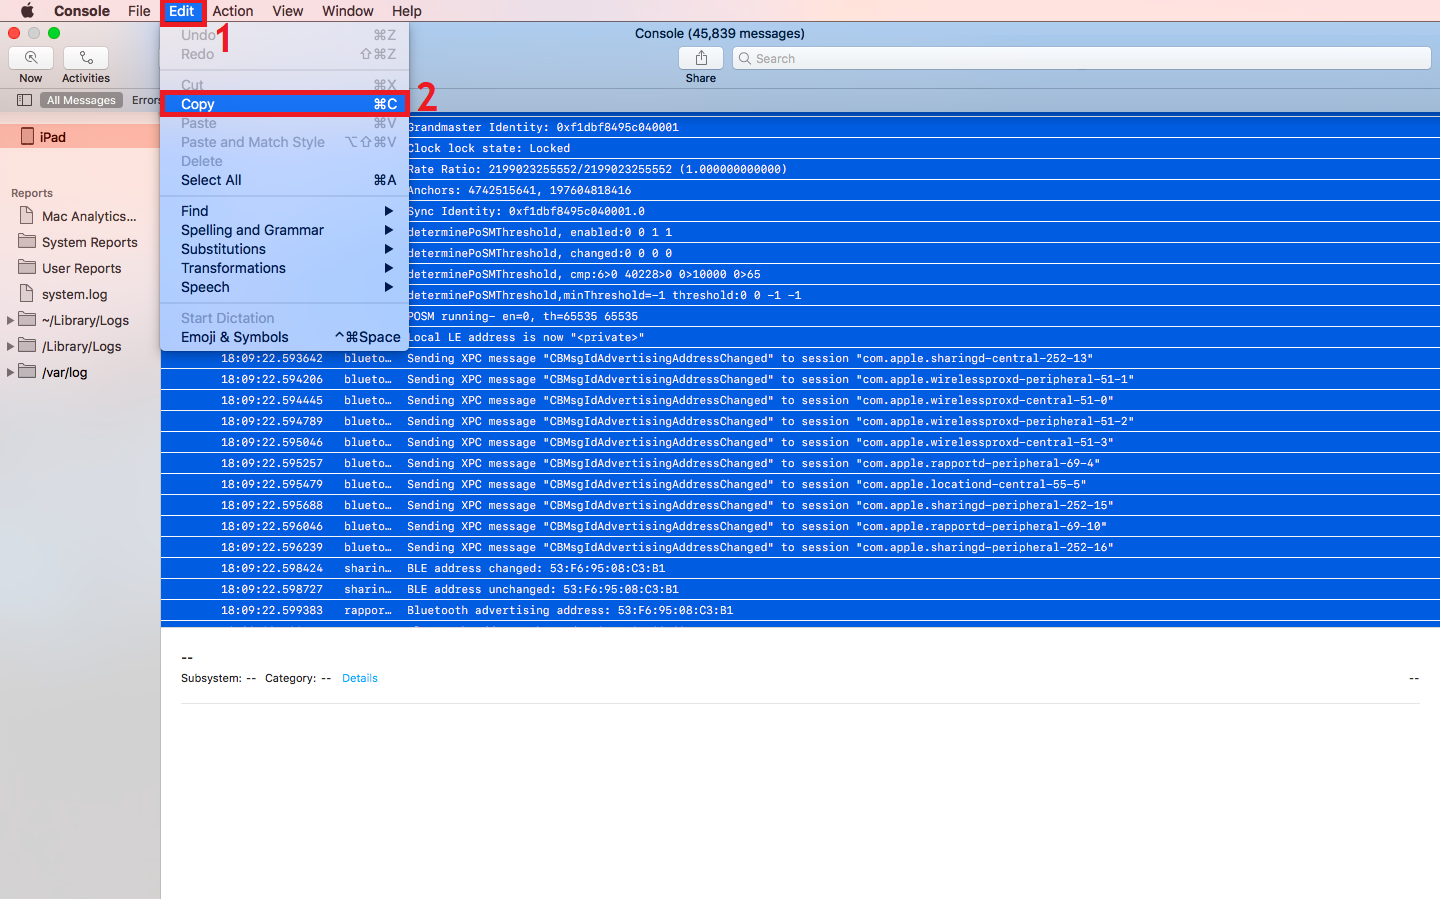Viewport: 1440px width, 899px height.
Task: Open the Apple menu
Action: point(27,11)
